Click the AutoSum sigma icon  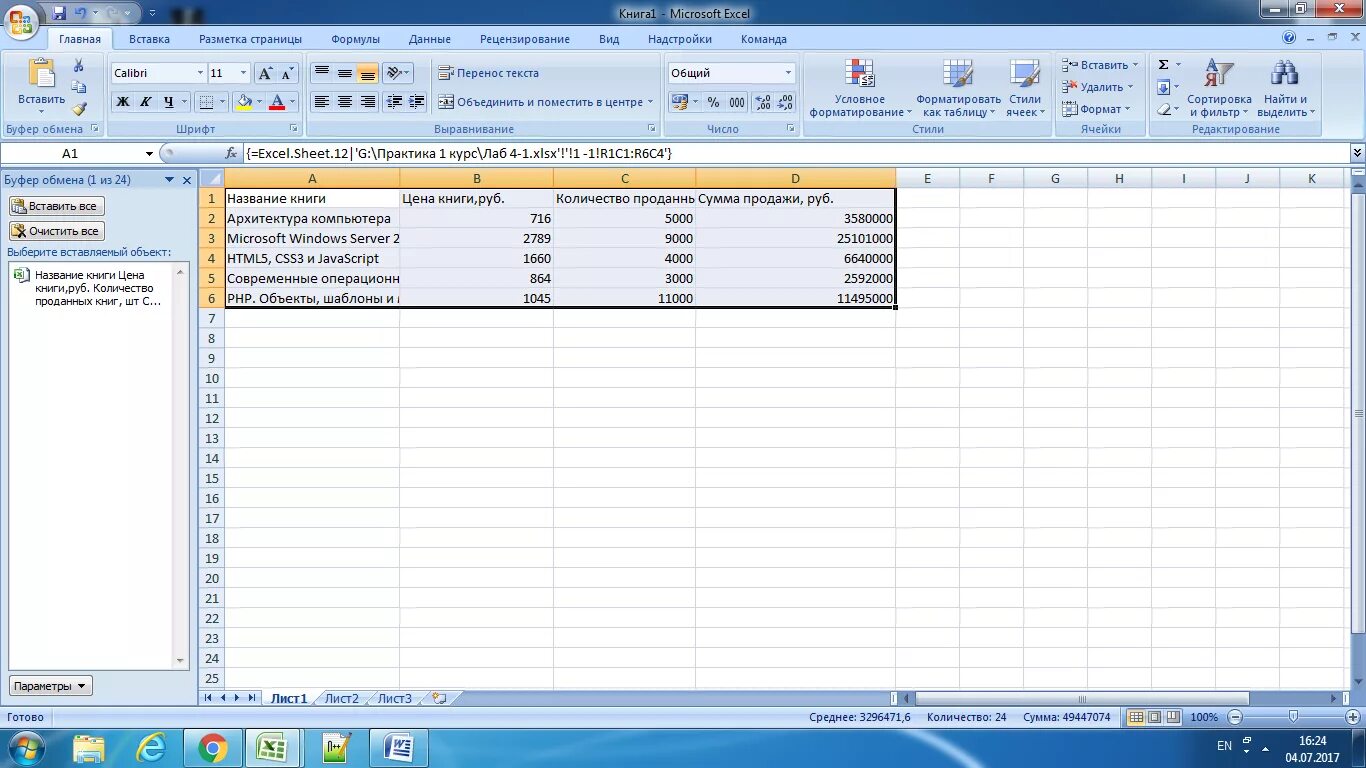point(1164,65)
